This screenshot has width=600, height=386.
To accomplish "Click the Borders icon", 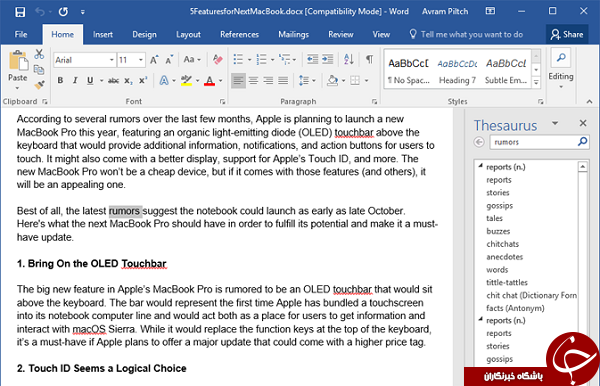I will (355, 81).
